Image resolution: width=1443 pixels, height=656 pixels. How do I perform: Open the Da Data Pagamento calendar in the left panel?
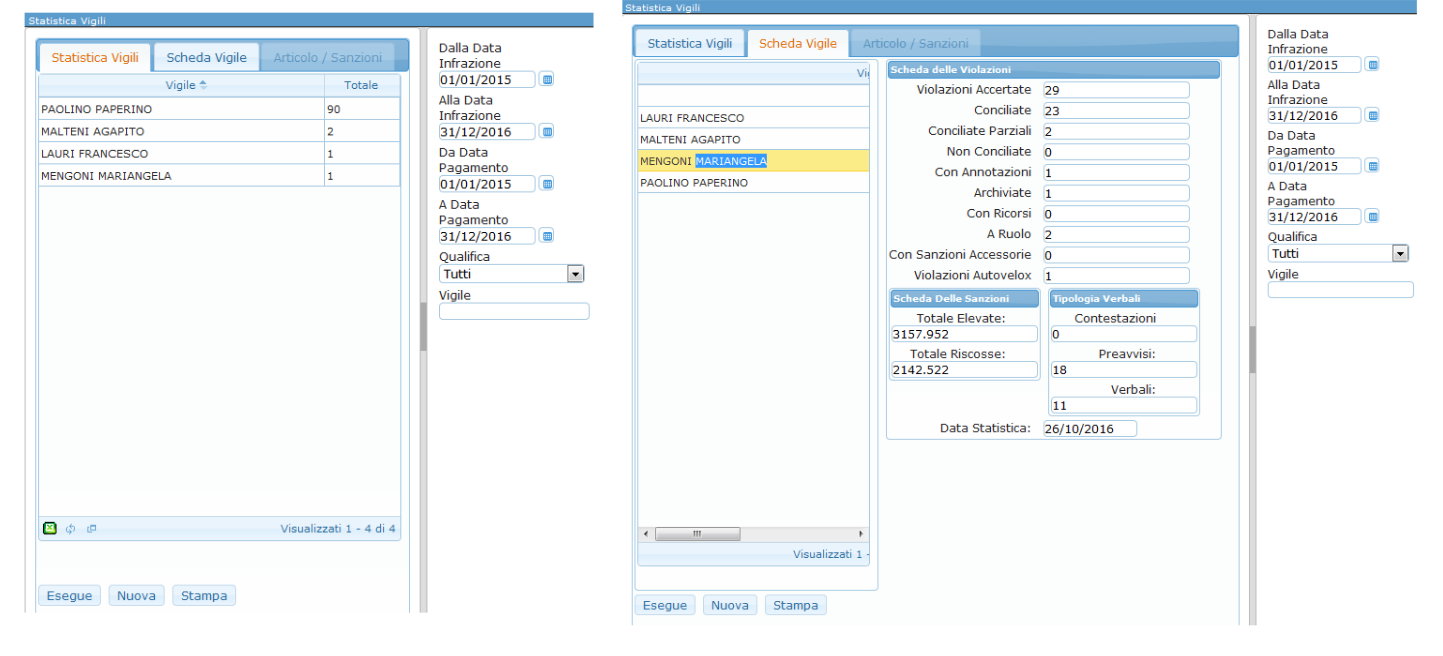click(x=547, y=184)
